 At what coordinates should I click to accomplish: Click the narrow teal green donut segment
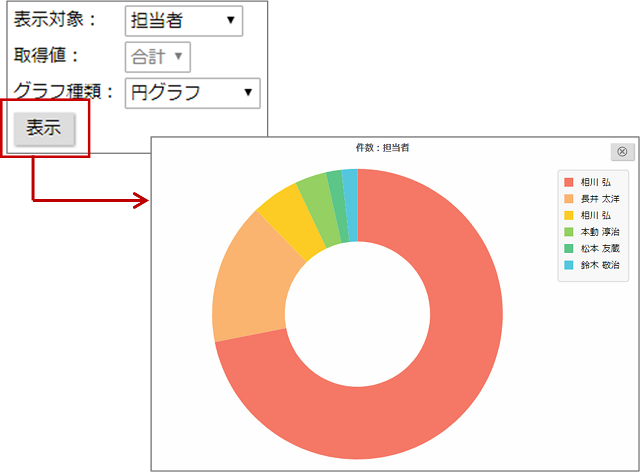pyautogui.click(x=340, y=207)
